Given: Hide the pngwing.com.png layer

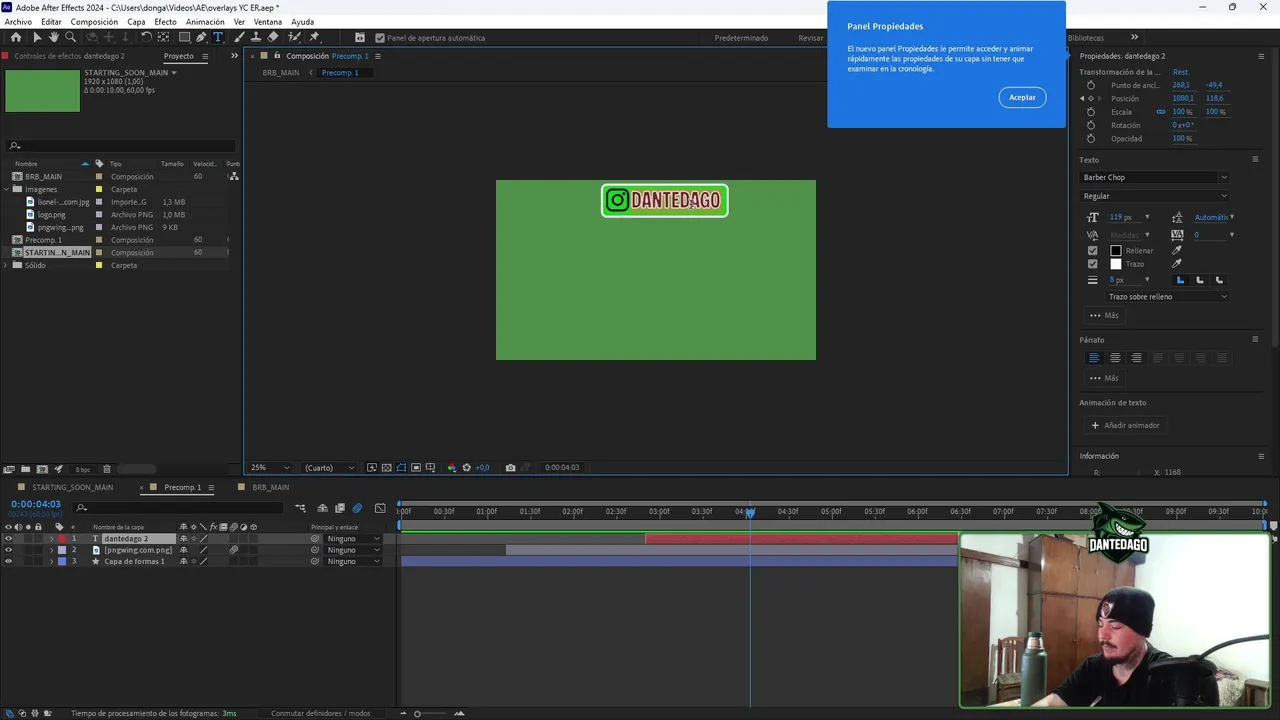Looking at the screenshot, I should 8,550.
